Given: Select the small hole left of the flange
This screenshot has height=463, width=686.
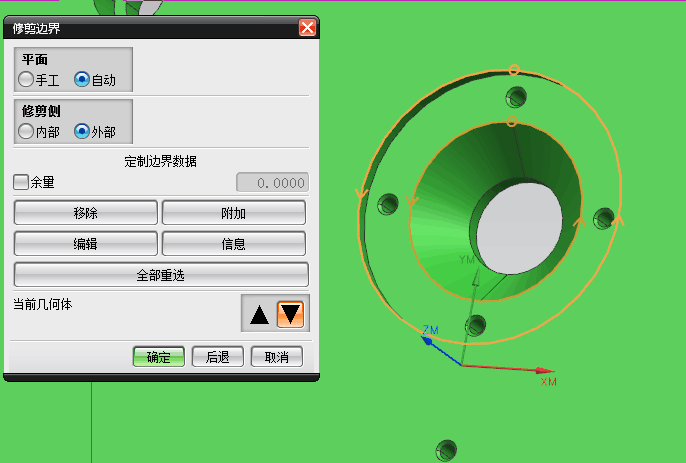Looking at the screenshot, I should click(388, 204).
